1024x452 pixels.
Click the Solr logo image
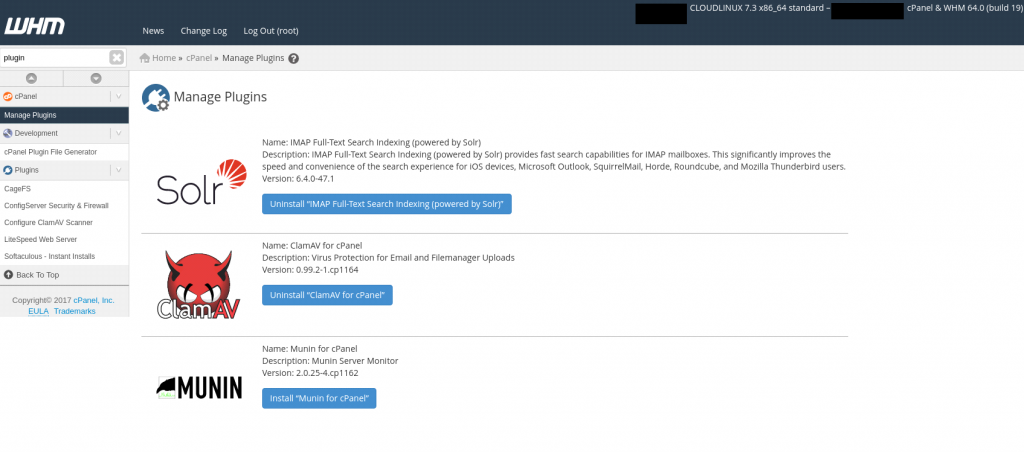click(202, 182)
